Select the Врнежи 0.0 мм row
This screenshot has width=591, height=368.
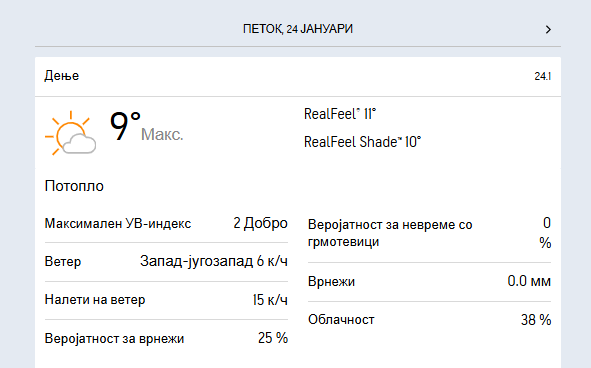coord(429,282)
